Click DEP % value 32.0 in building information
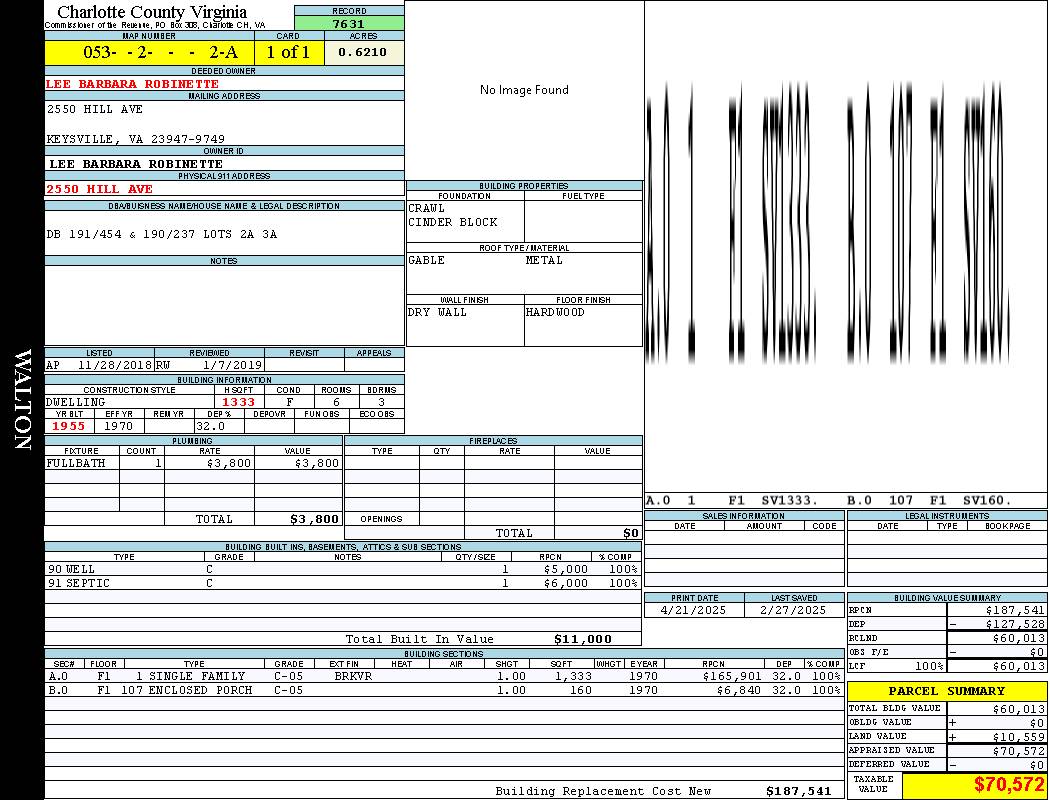 [x=211, y=426]
